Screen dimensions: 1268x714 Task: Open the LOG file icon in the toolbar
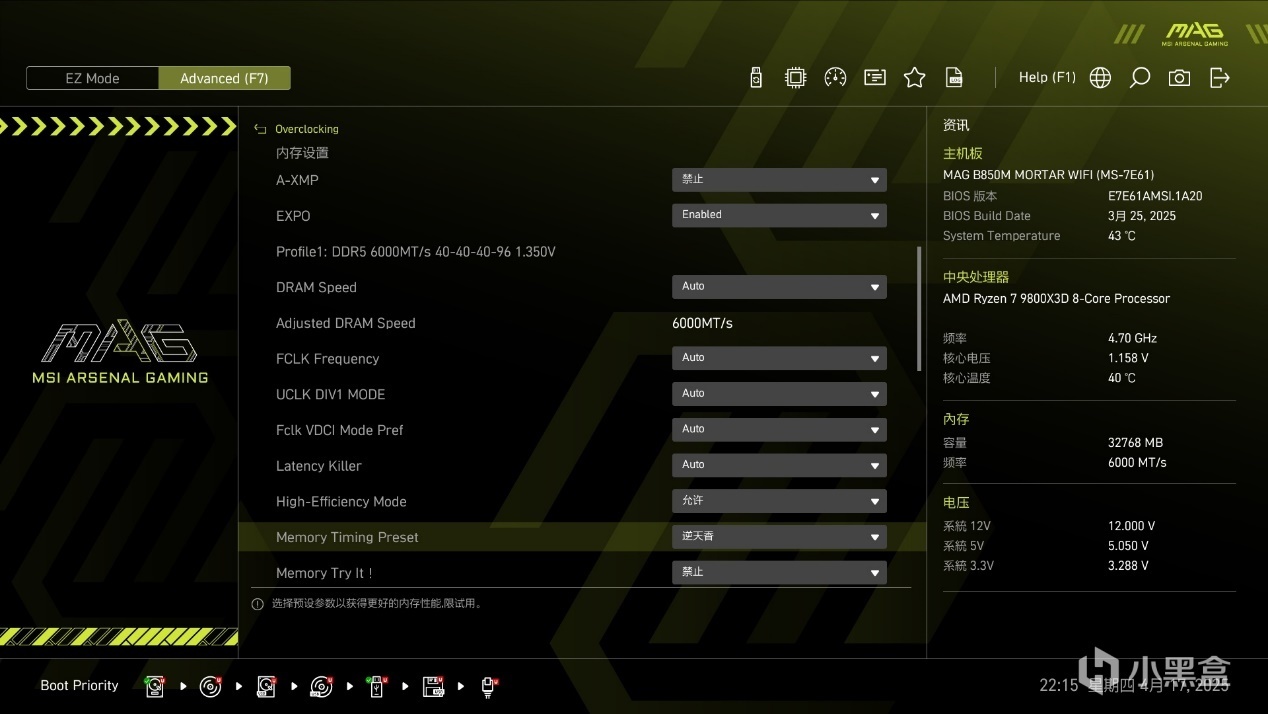pos(955,77)
